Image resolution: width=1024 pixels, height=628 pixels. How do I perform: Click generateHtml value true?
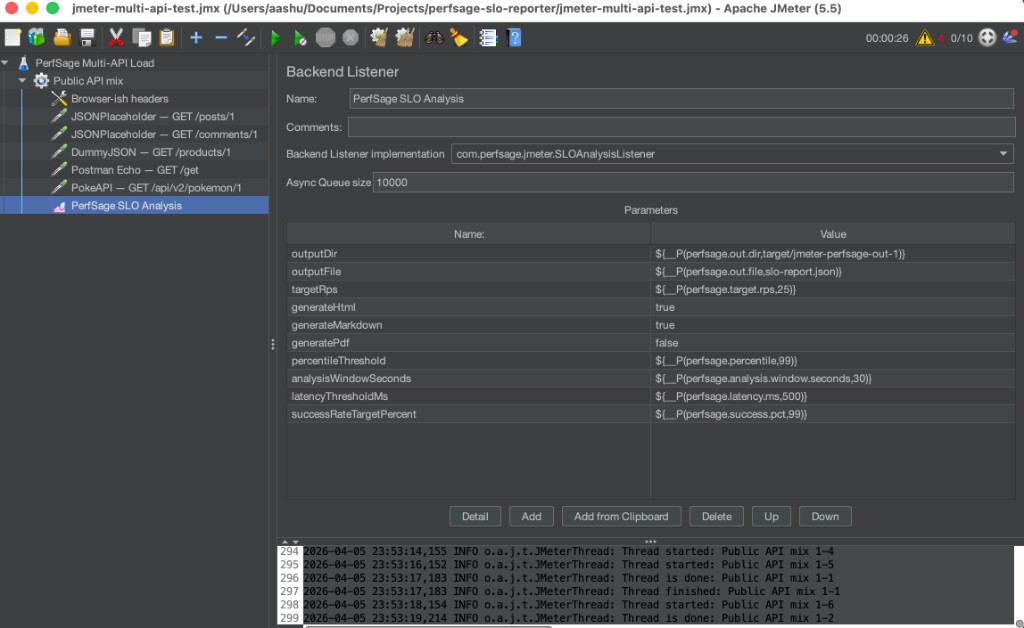(x=833, y=307)
